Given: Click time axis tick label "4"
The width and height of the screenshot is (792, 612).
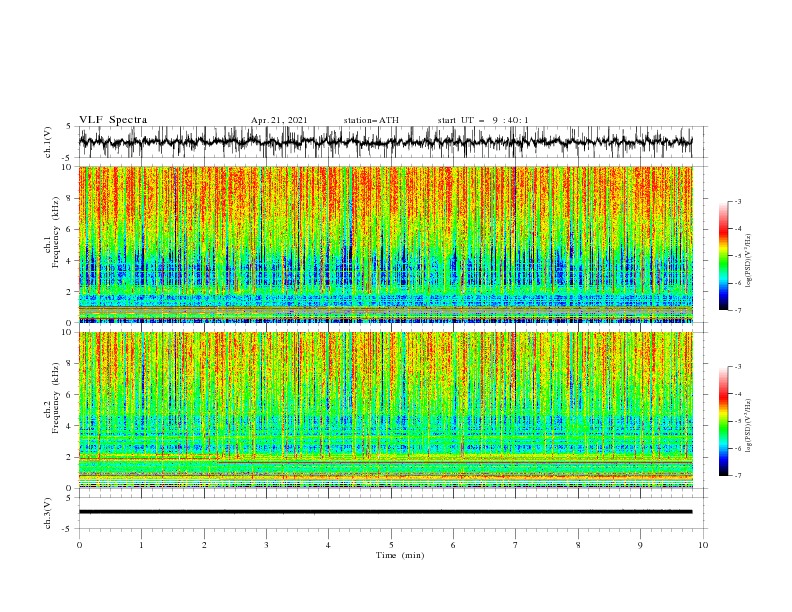Looking at the screenshot, I should point(328,545).
